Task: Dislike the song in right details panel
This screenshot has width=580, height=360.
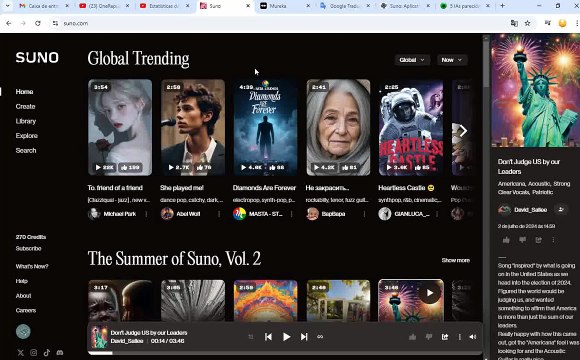Action: 522,240
